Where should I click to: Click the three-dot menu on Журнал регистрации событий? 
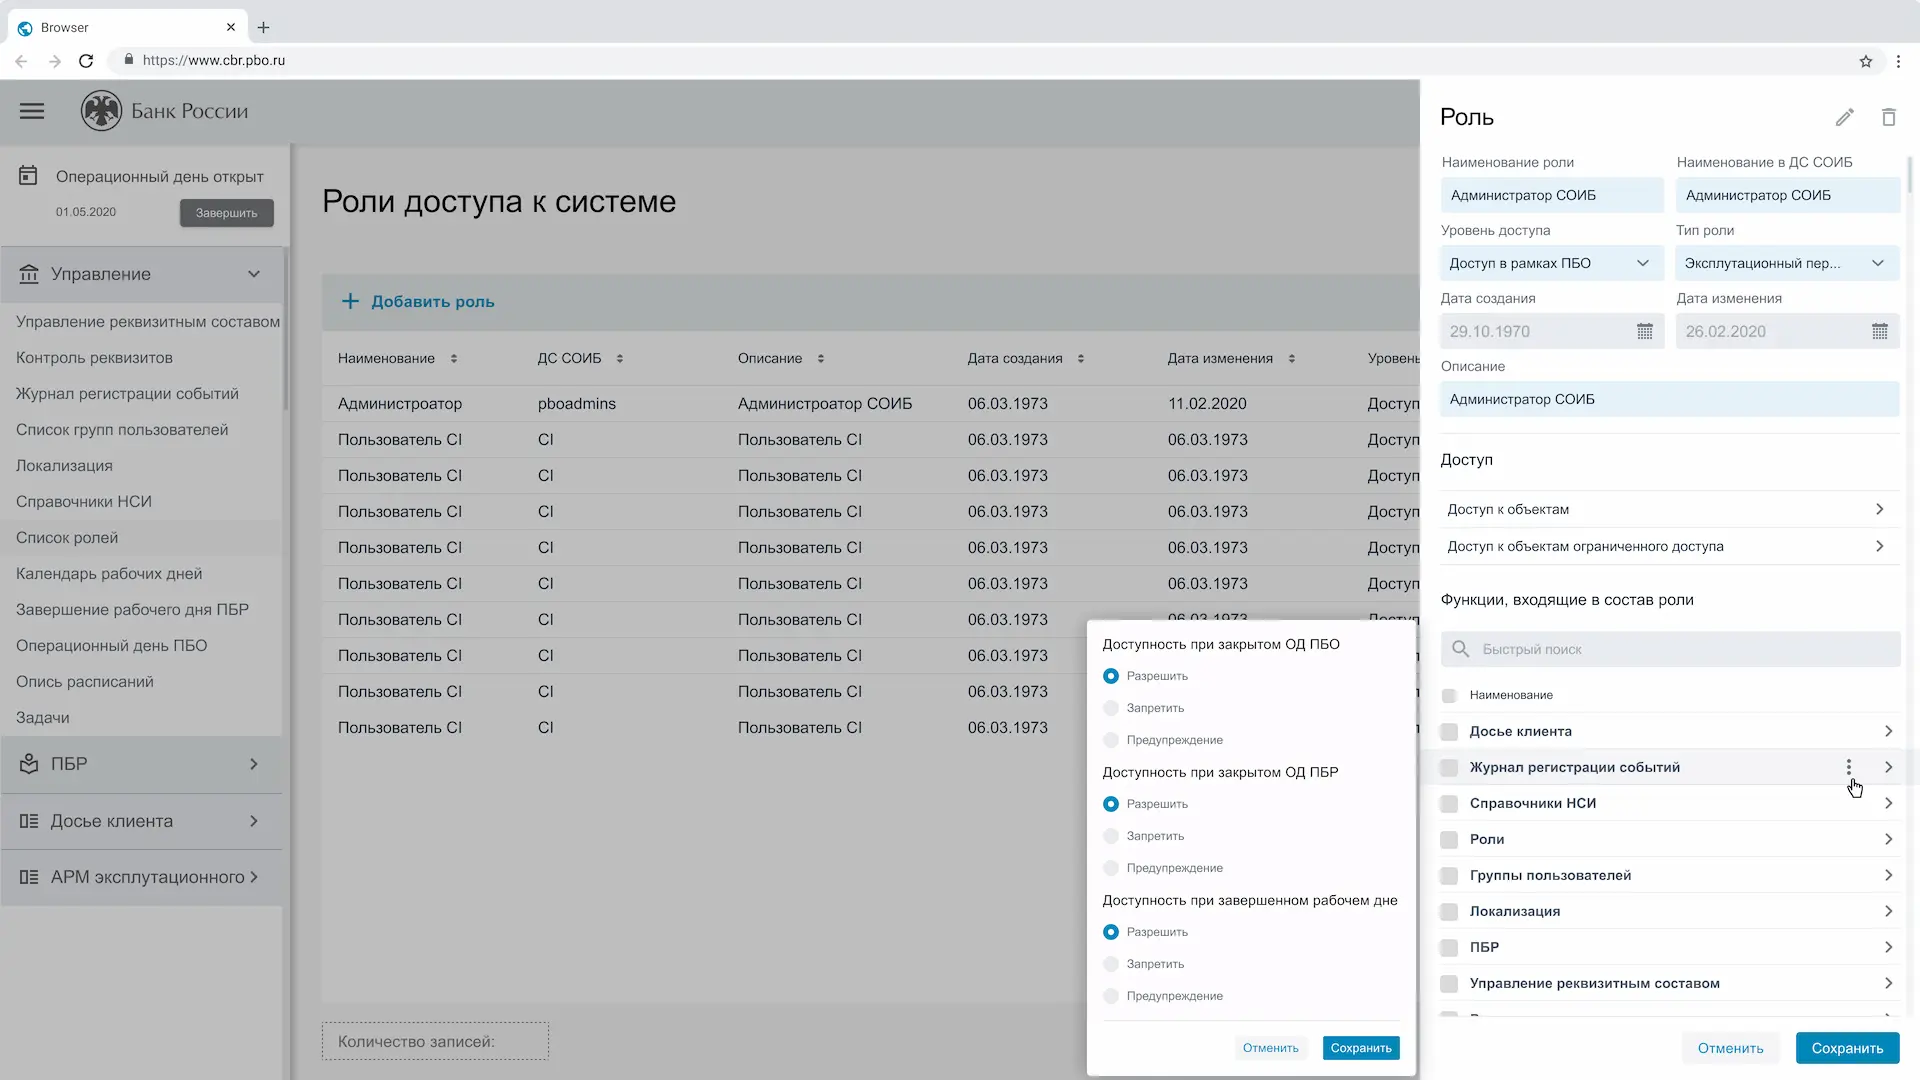pos(1848,767)
